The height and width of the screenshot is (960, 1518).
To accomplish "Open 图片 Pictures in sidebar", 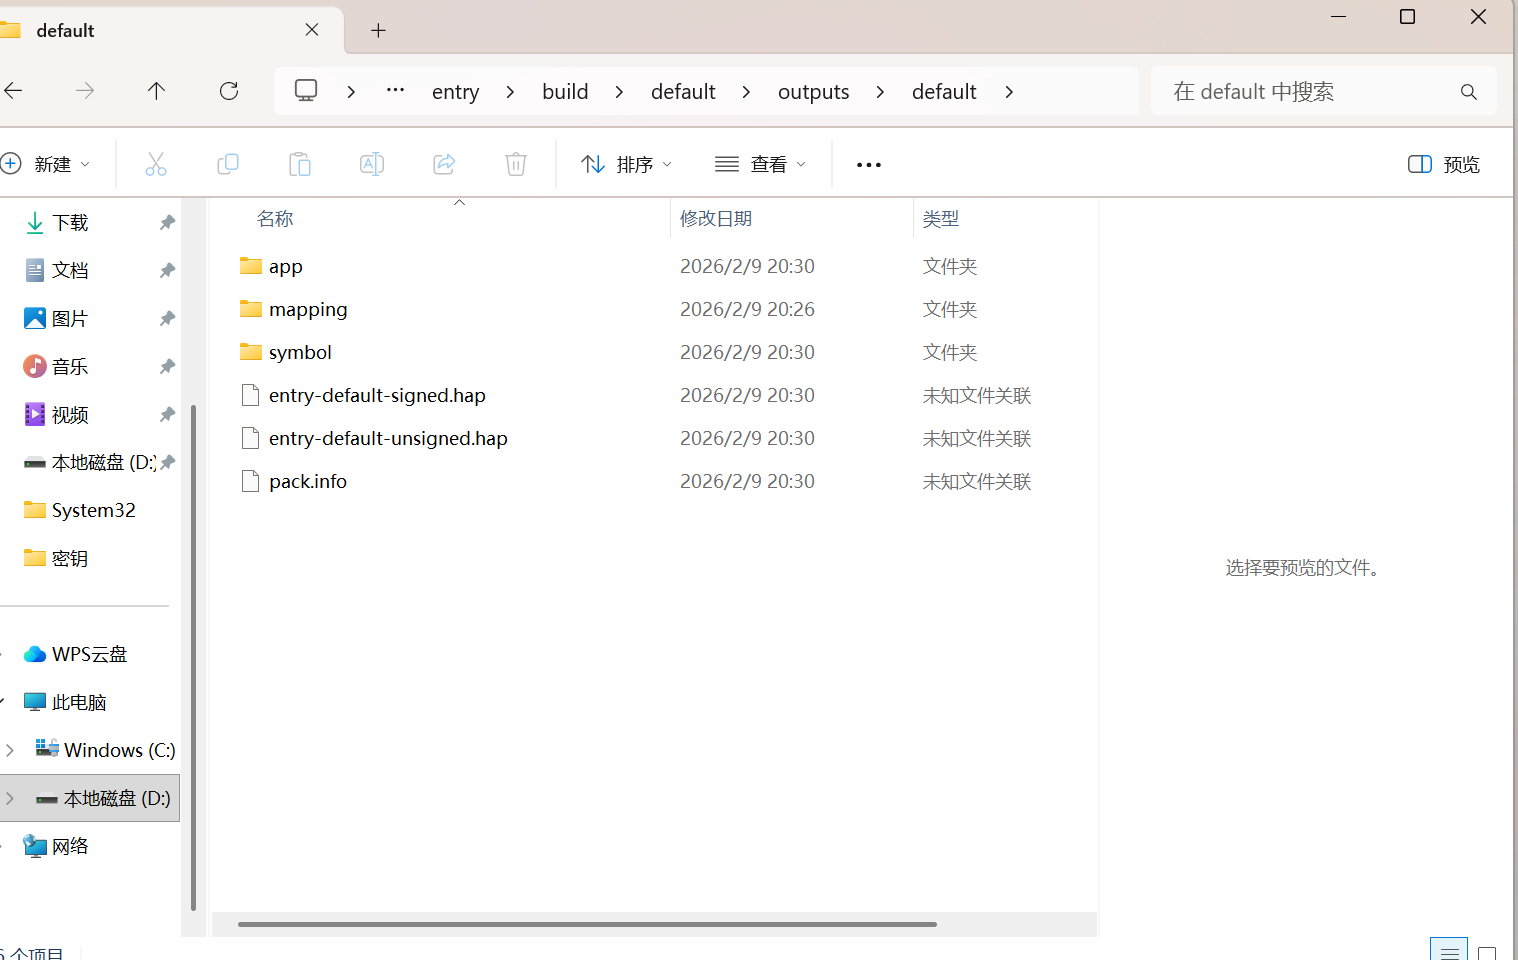I will coord(70,318).
